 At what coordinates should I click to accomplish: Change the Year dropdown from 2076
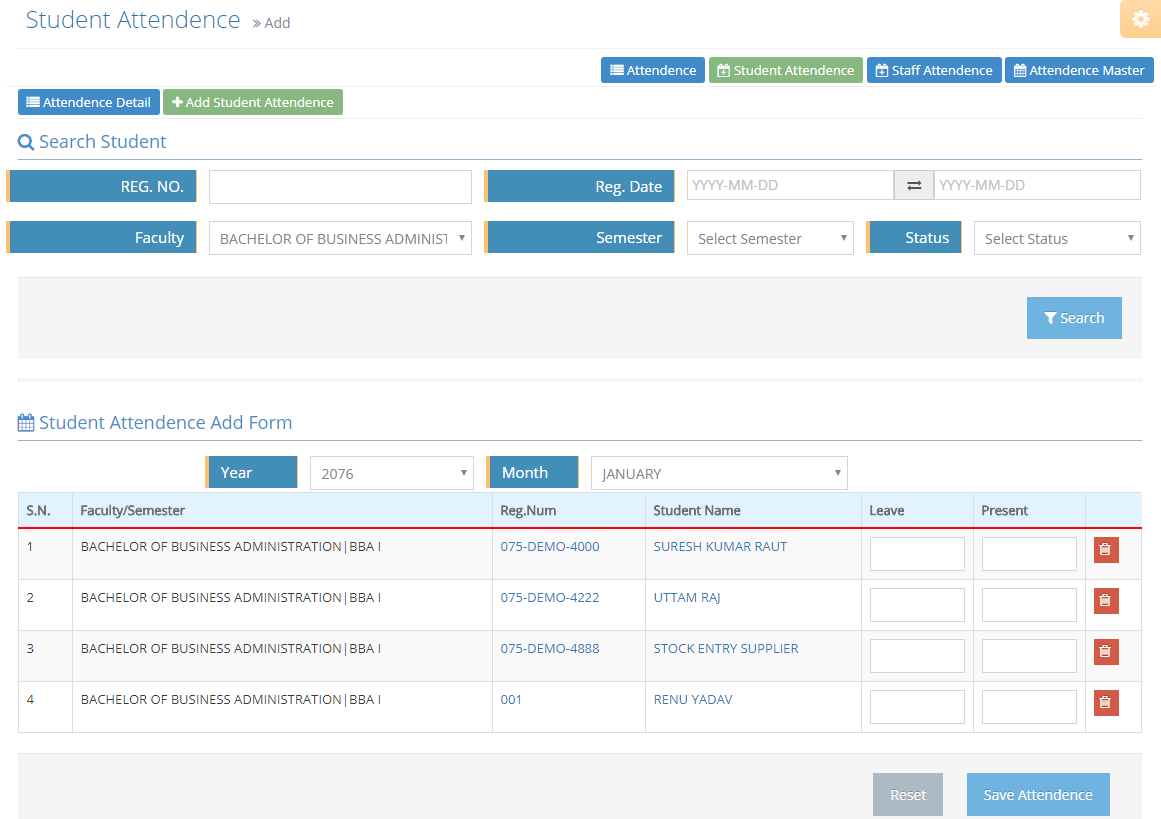[391, 473]
